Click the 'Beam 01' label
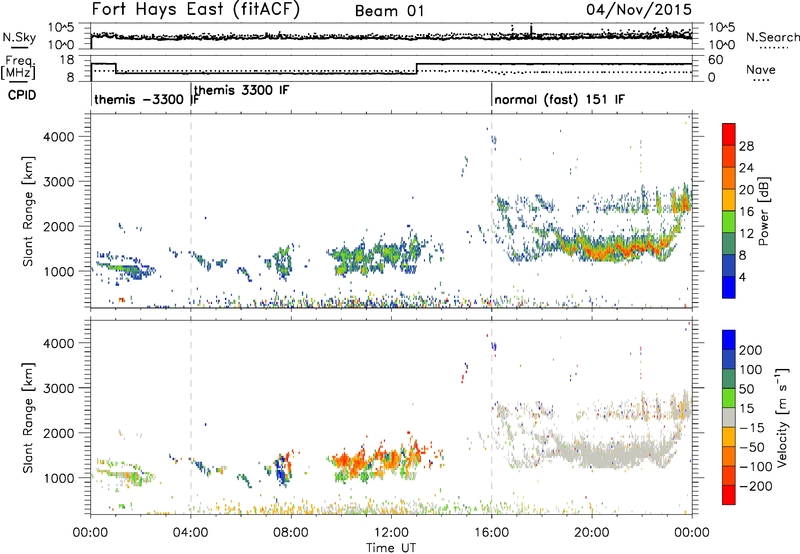The image size is (800, 554). (x=389, y=11)
